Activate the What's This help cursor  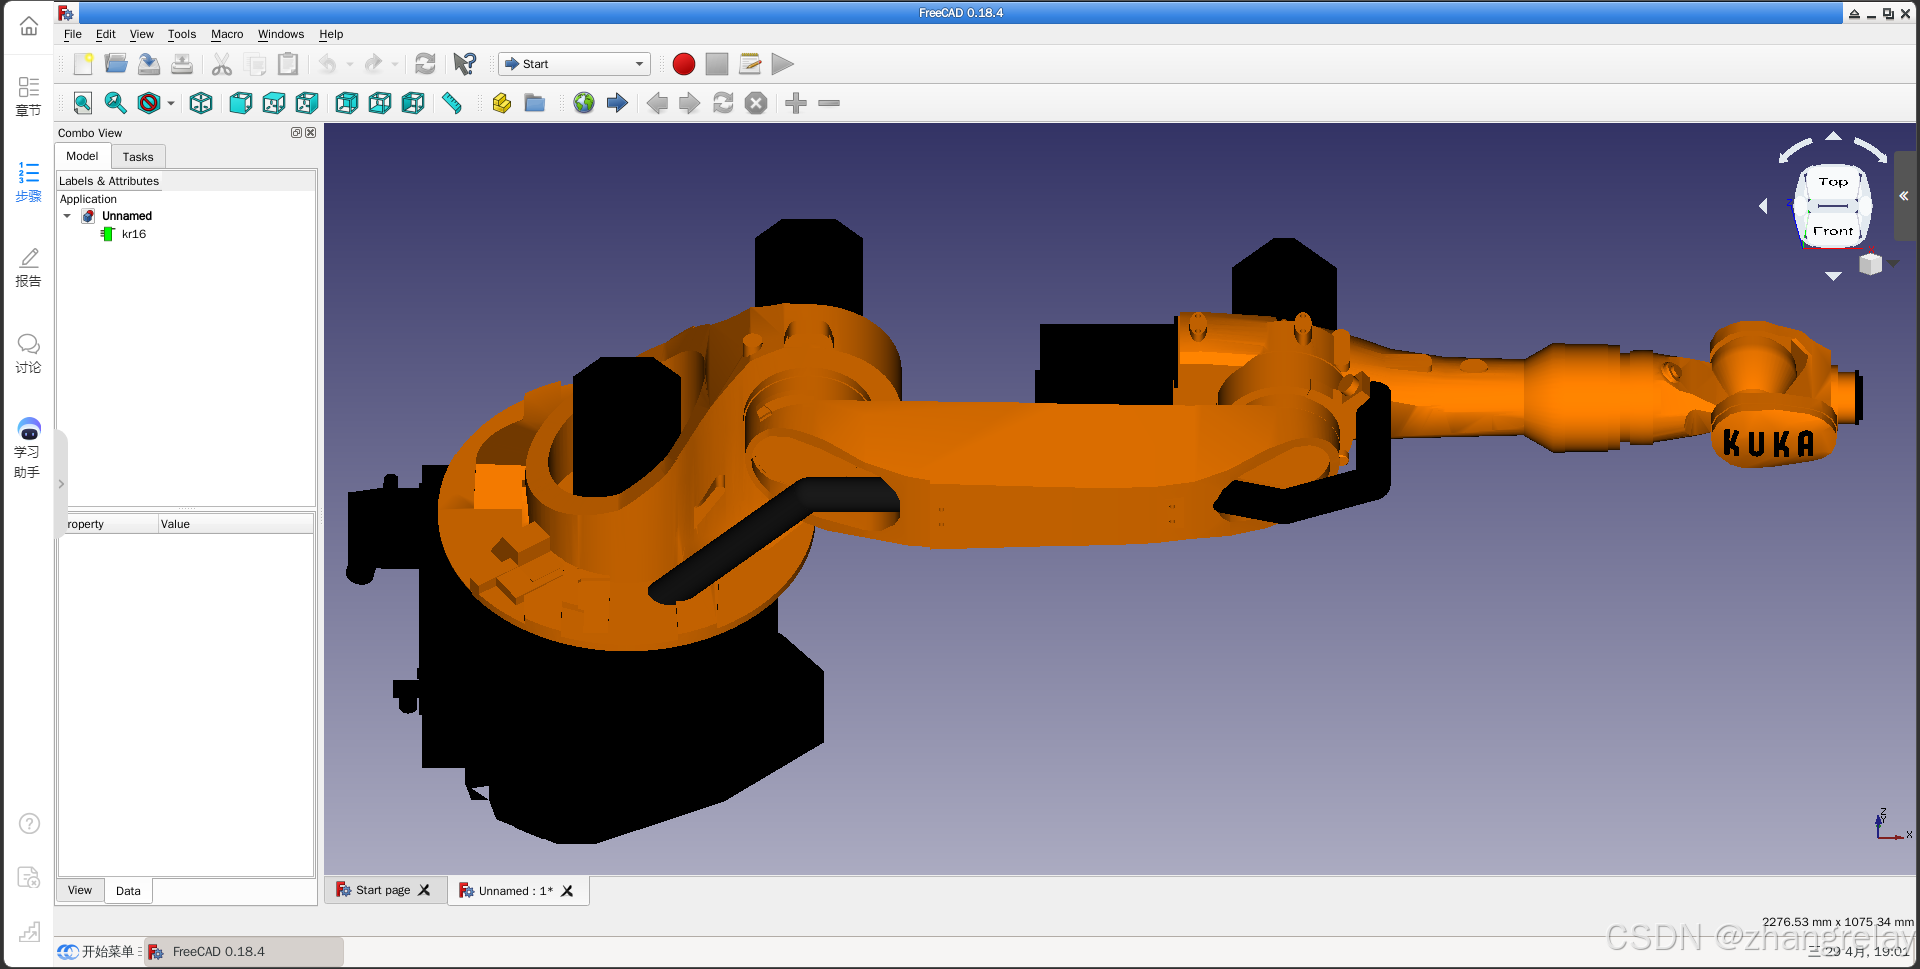465,64
